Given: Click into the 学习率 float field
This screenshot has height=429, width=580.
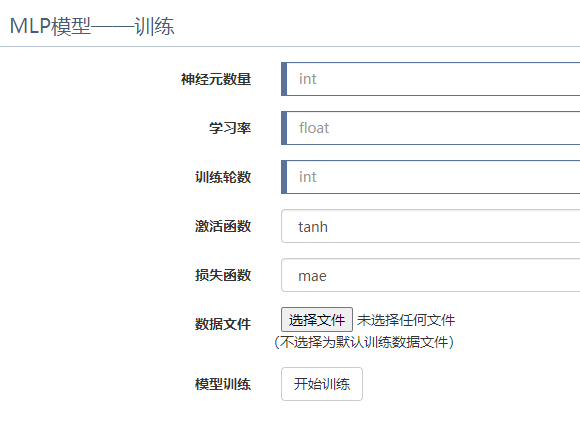Looking at the screenshot, I should point(431,128).
